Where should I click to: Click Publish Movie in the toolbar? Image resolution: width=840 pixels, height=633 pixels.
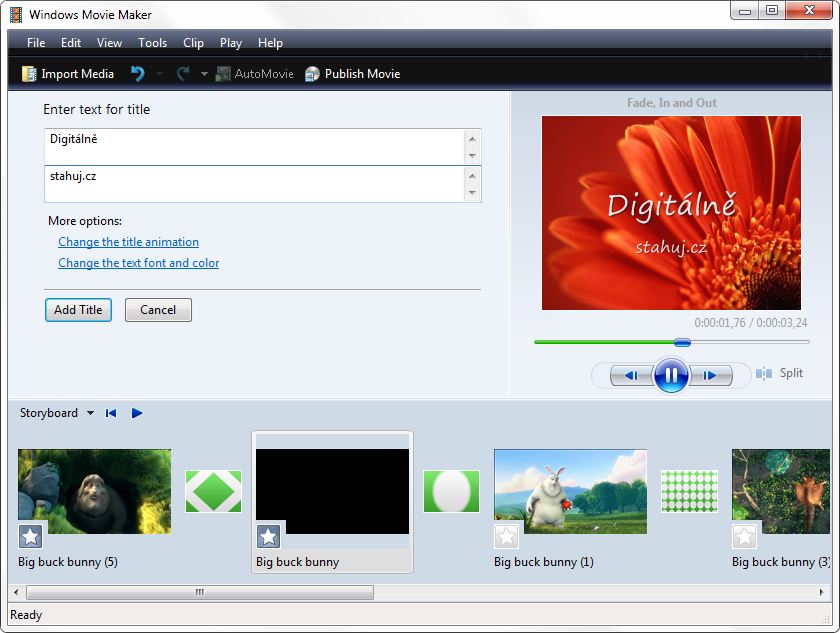coord(352,74)
